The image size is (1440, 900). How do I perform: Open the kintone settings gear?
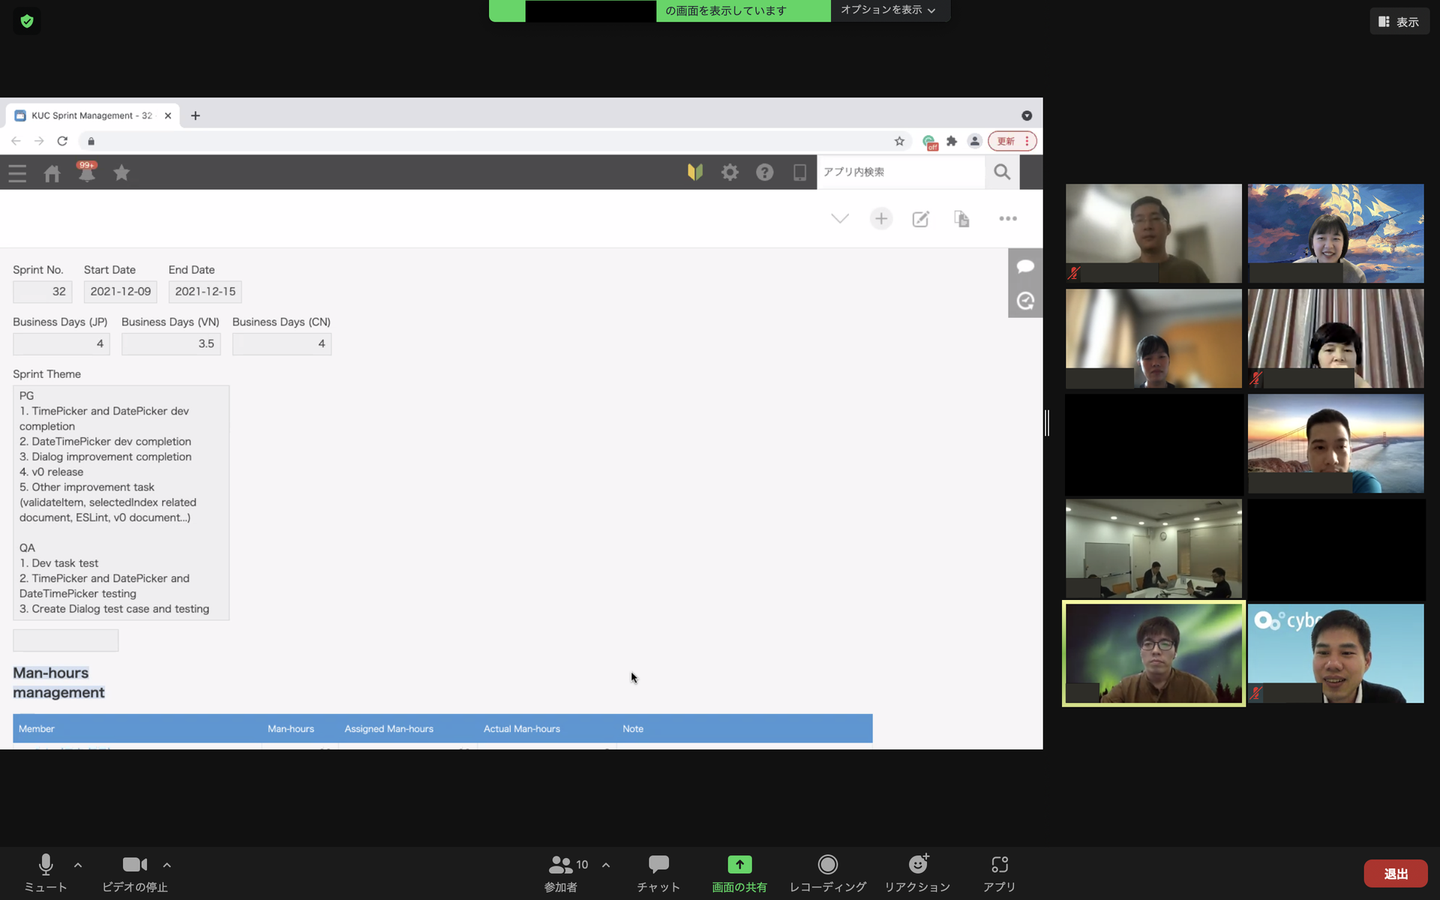[x=730, y=172]
